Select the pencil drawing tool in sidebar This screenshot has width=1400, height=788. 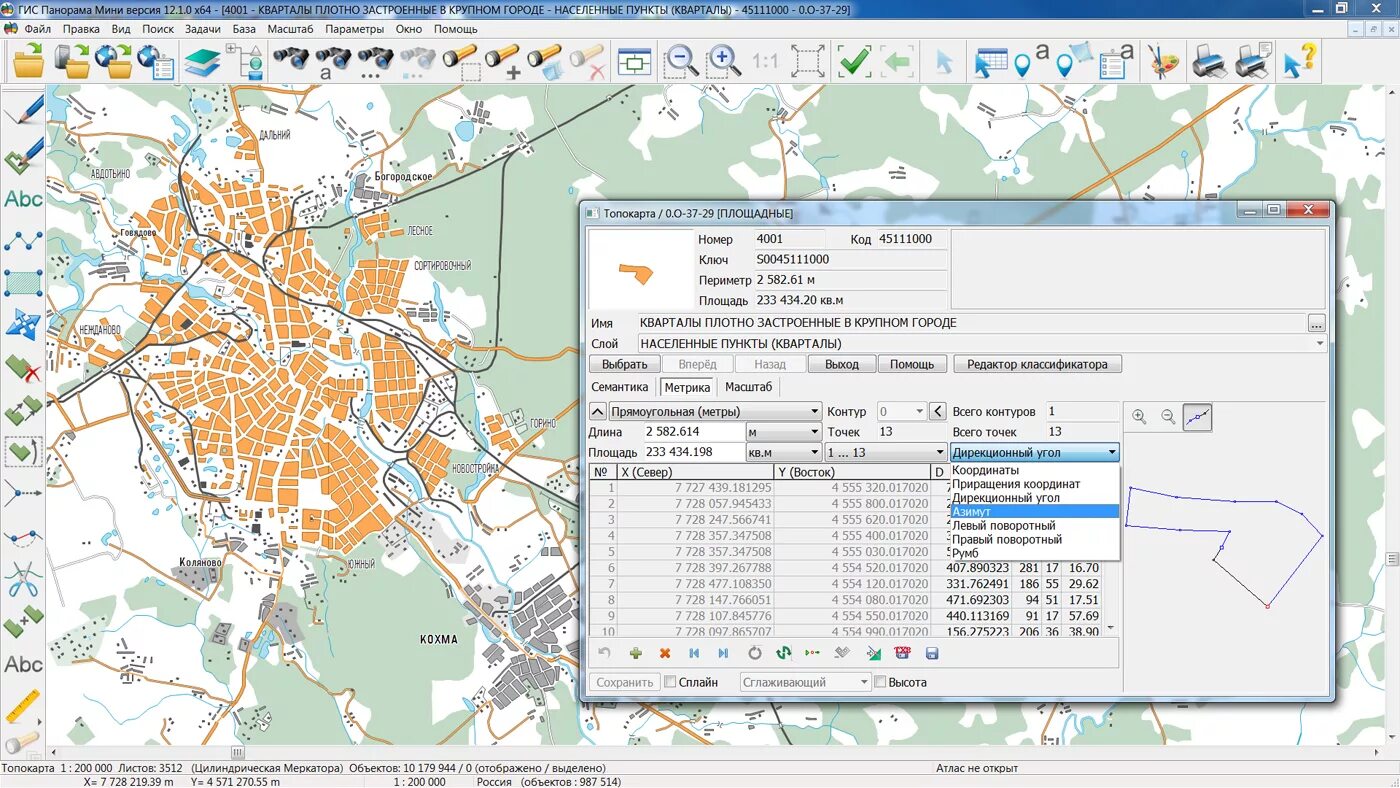(23, 108)
